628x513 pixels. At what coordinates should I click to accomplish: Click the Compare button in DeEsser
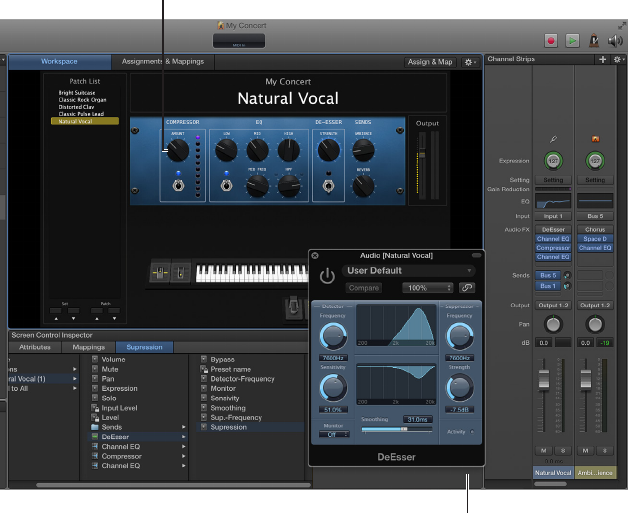tap(364, 288)
